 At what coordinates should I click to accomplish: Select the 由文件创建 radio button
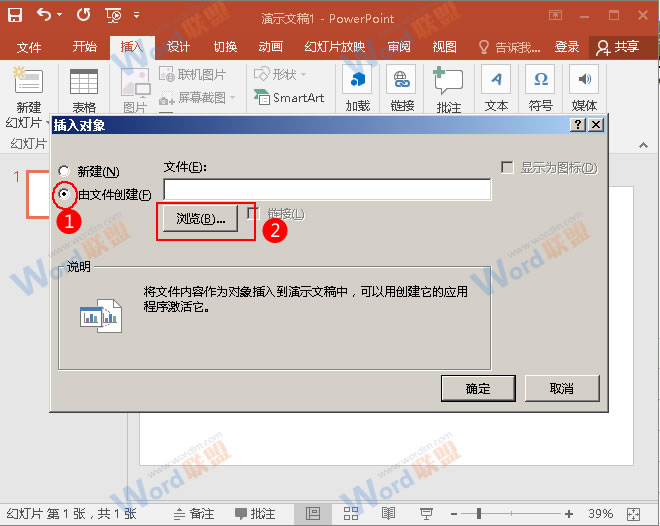66,194
